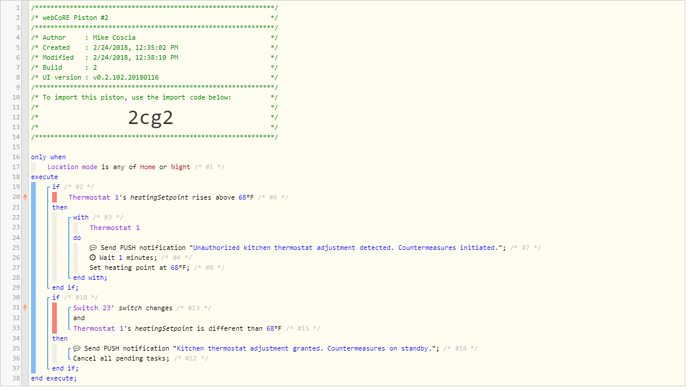Click the Build number line
The width and height of the screenshot is (690, 391).
pyautogui.click(x=154, y=68)
